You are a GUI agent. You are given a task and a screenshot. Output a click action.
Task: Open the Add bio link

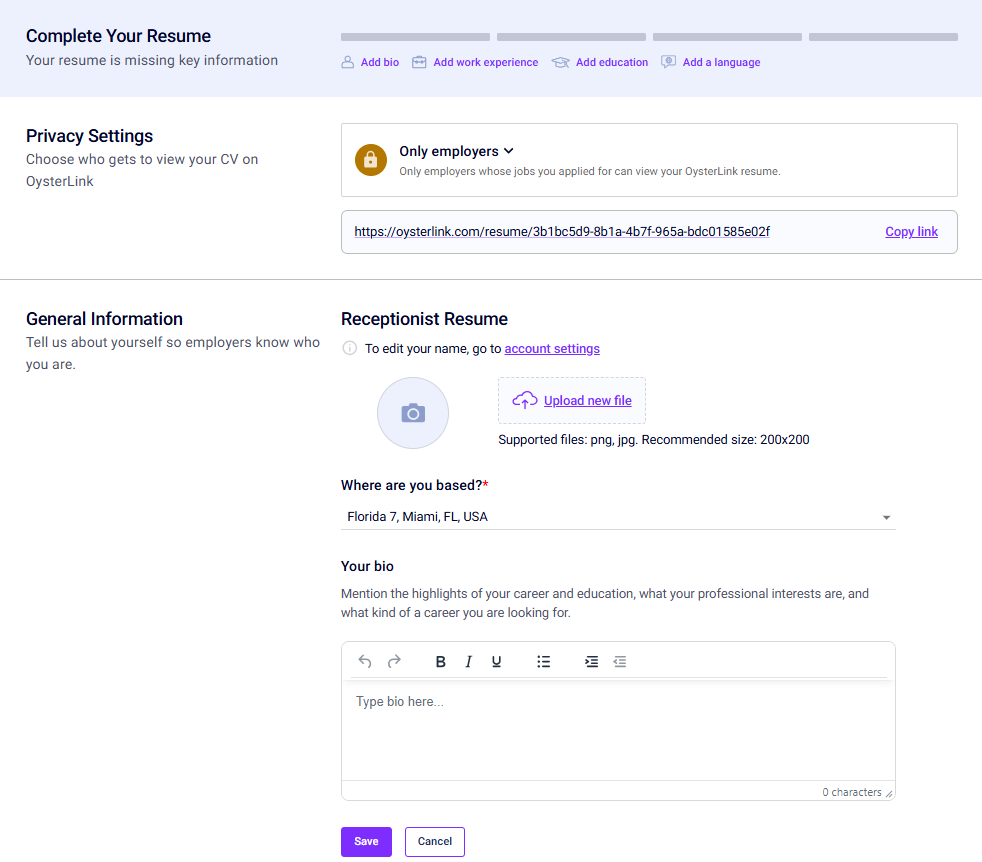click(x=380, y=62)
